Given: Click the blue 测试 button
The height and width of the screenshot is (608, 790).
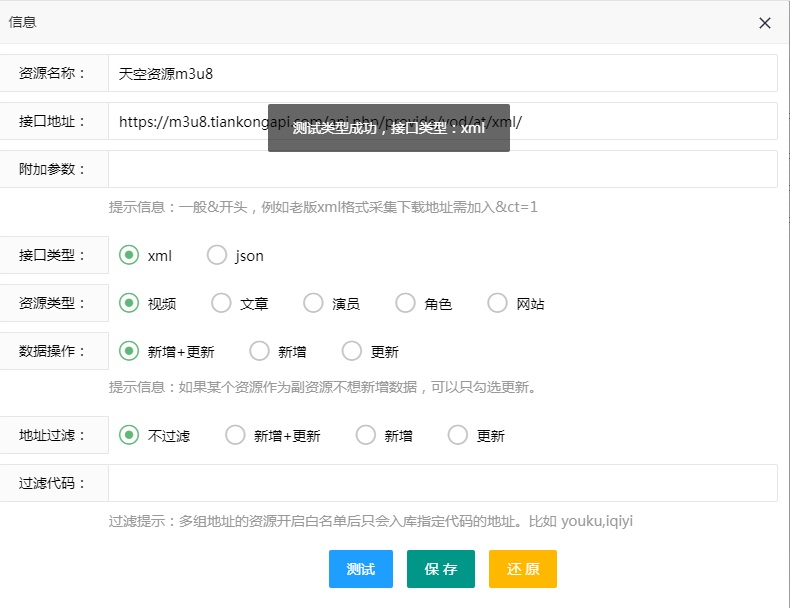Looking at the screenshot, I should pos(360,569).
